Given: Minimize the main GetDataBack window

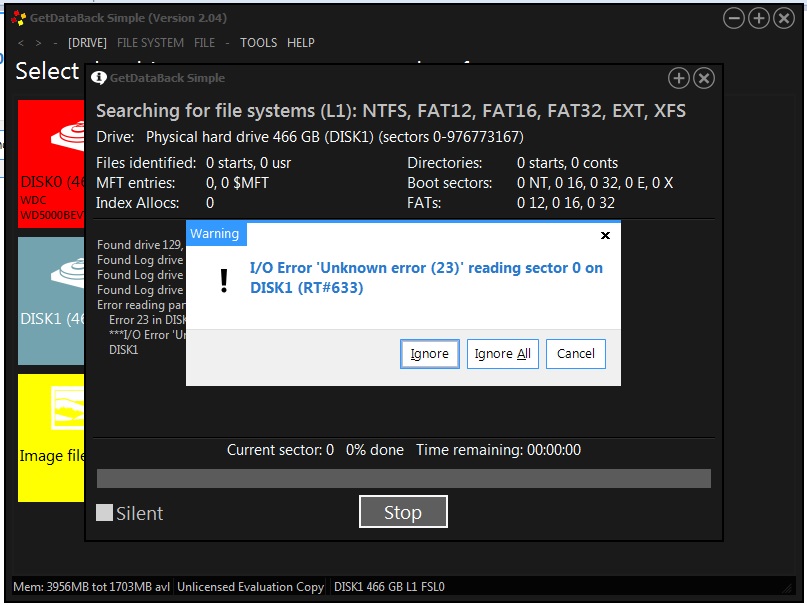Looking at the screenshot, I should point(733,19).
